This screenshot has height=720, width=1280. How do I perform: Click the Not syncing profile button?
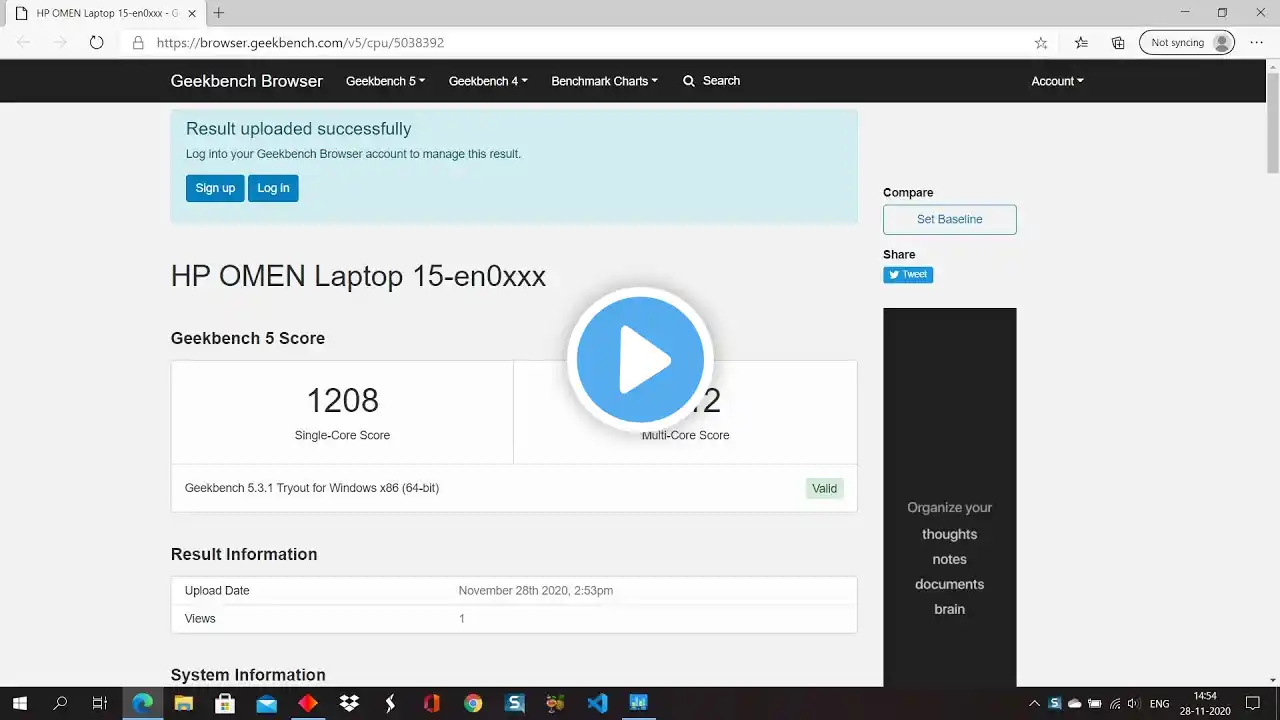click(x=1187, y=43)
